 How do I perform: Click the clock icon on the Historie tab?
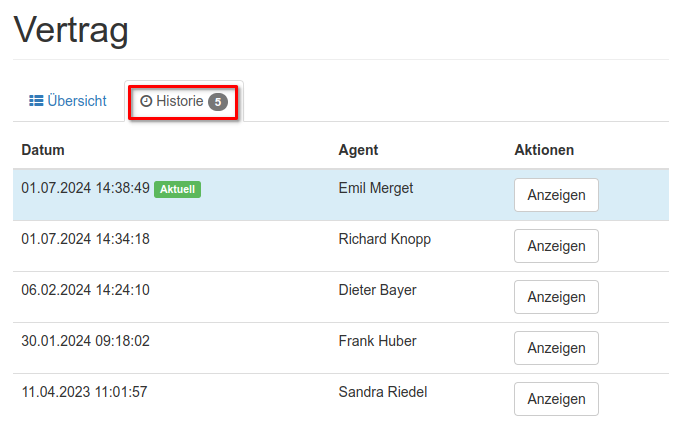click(146, 101)
